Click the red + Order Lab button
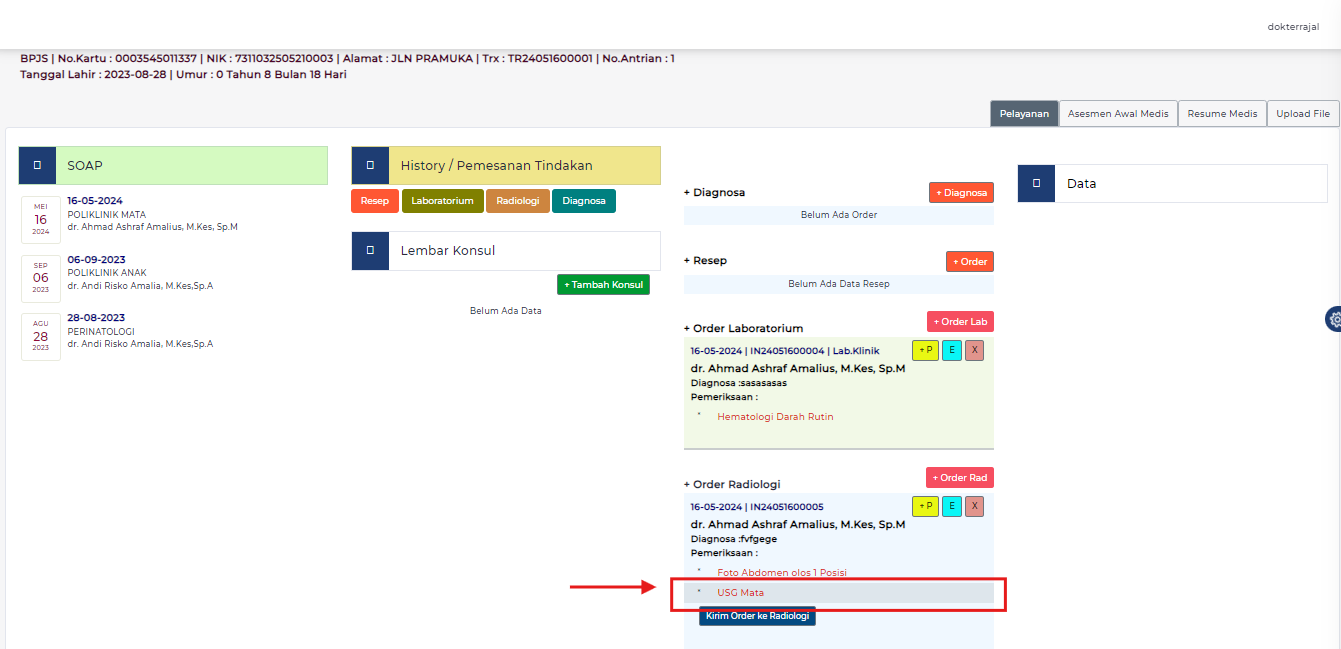The image size is (1341, 649). click(x=960, y=322)
